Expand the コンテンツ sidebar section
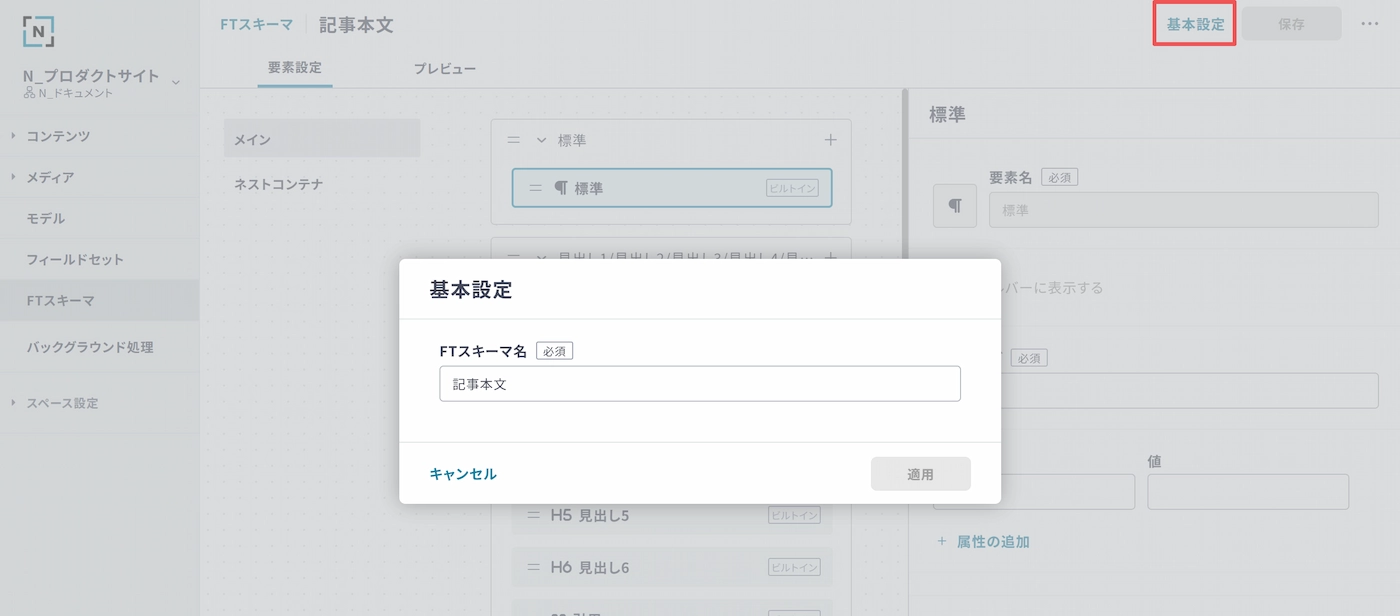The width and height of the screenshot is (1400, 616). 58,136
